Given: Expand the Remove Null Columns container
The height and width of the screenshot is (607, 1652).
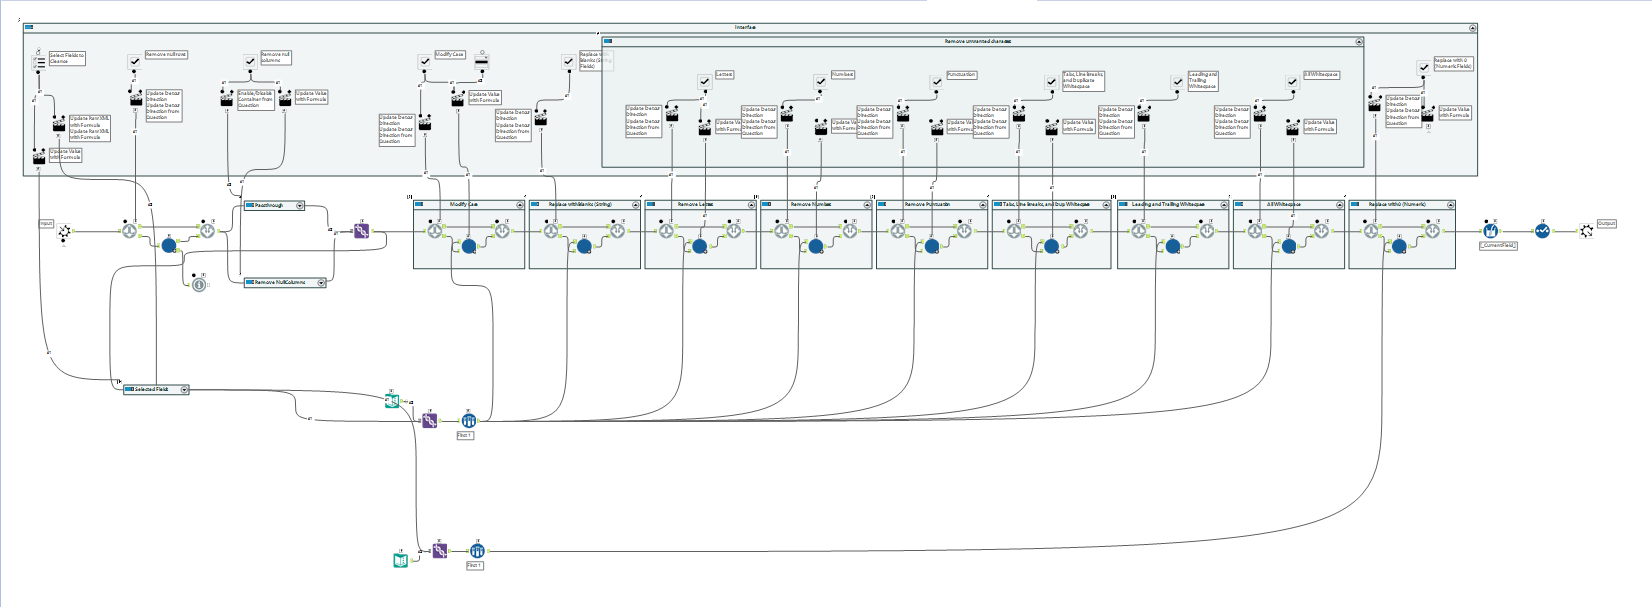Looking at the screenshot, I should 321,283.
